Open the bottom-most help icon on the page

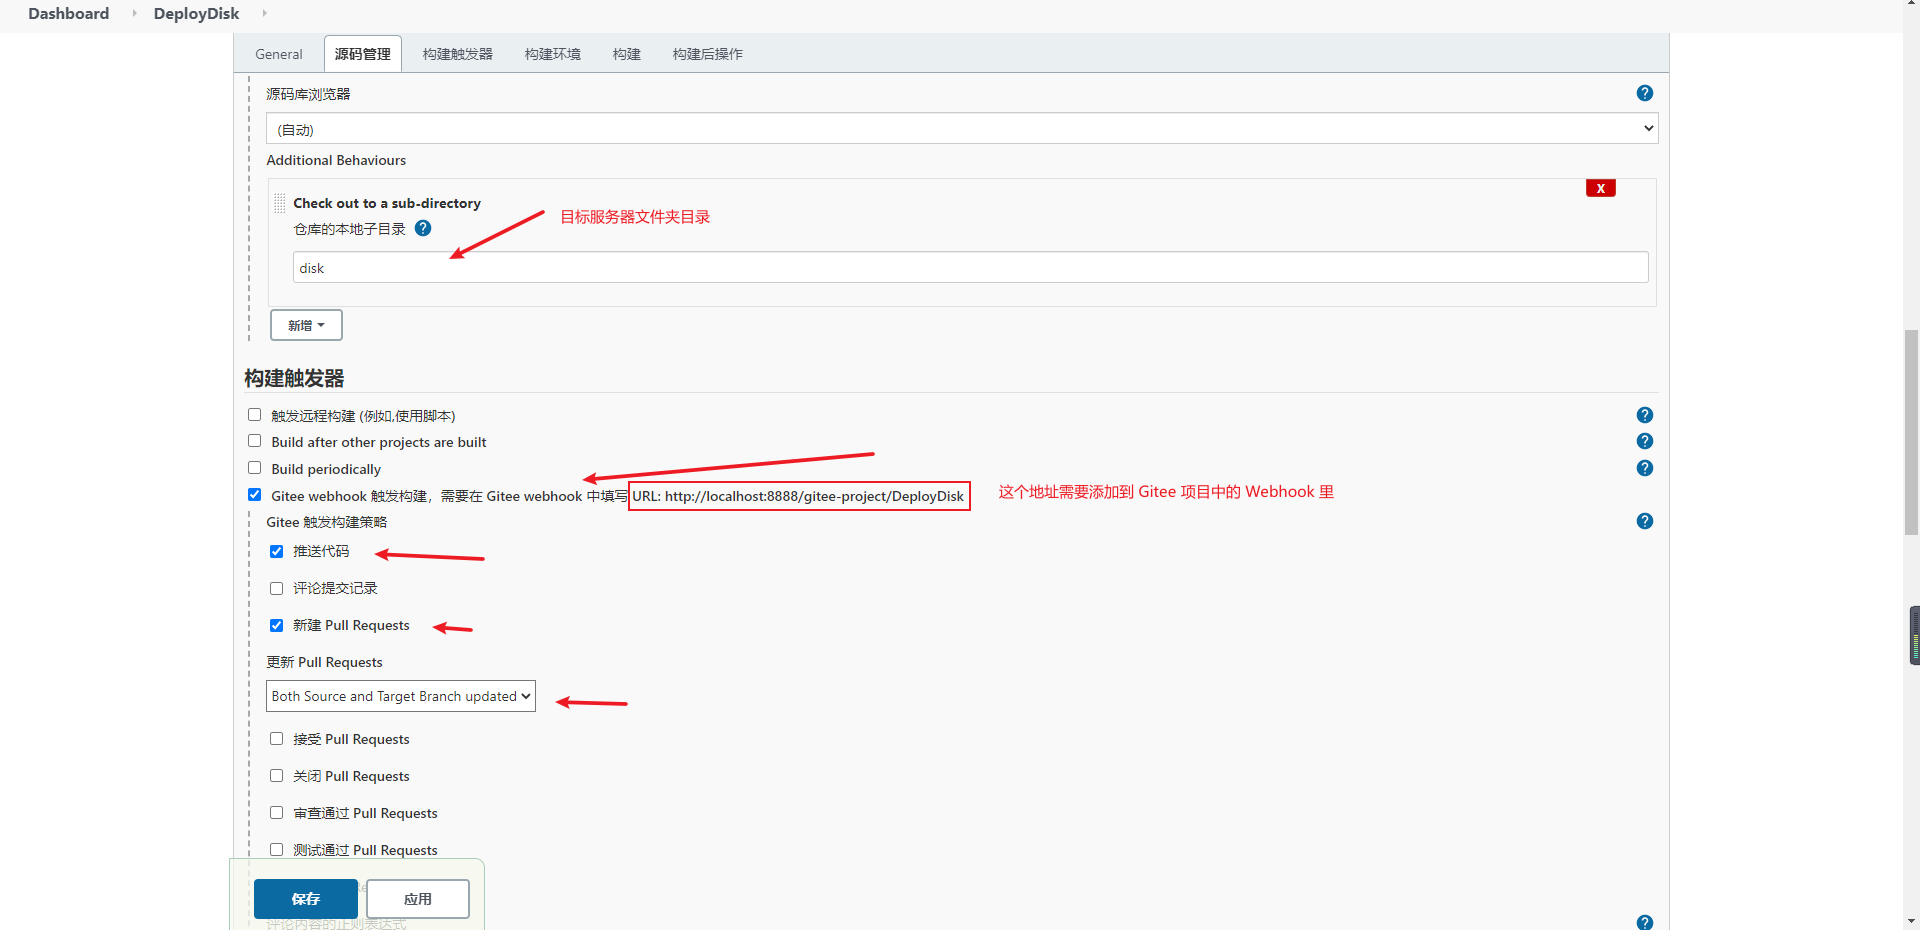pos(1645,921)
